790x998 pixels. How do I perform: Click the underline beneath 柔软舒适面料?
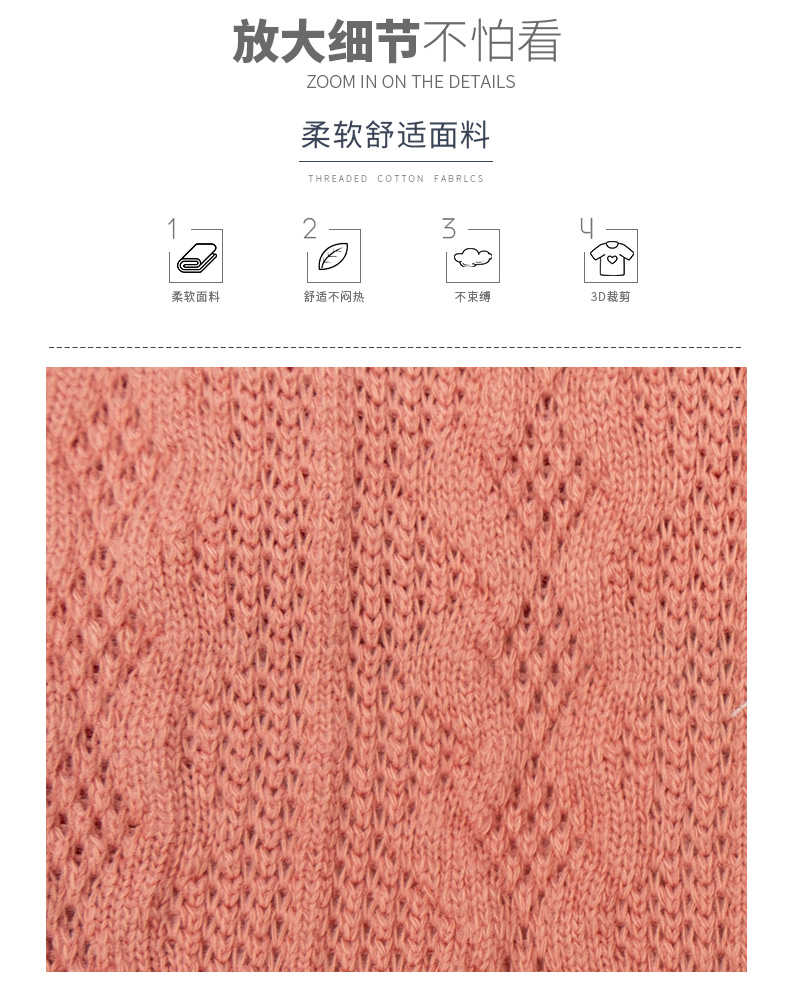pos(396,162)
